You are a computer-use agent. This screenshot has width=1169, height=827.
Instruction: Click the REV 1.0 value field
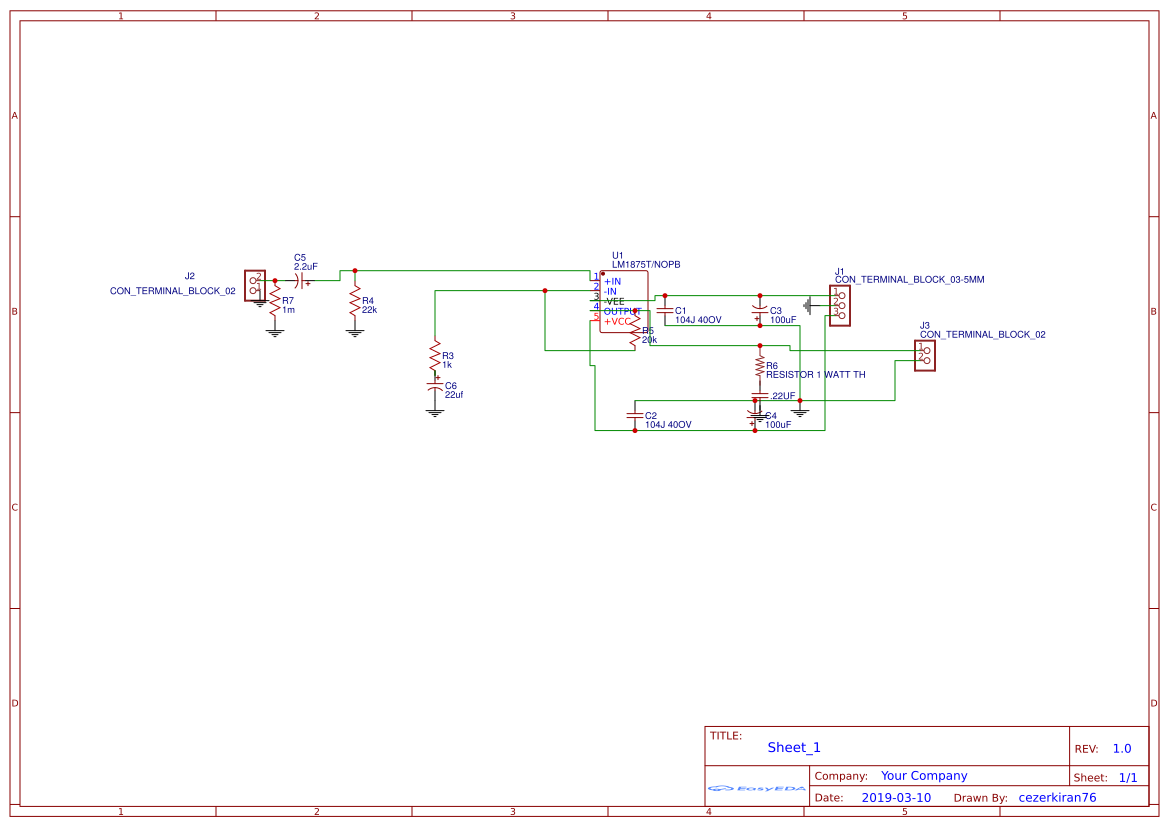[1121, 747]
